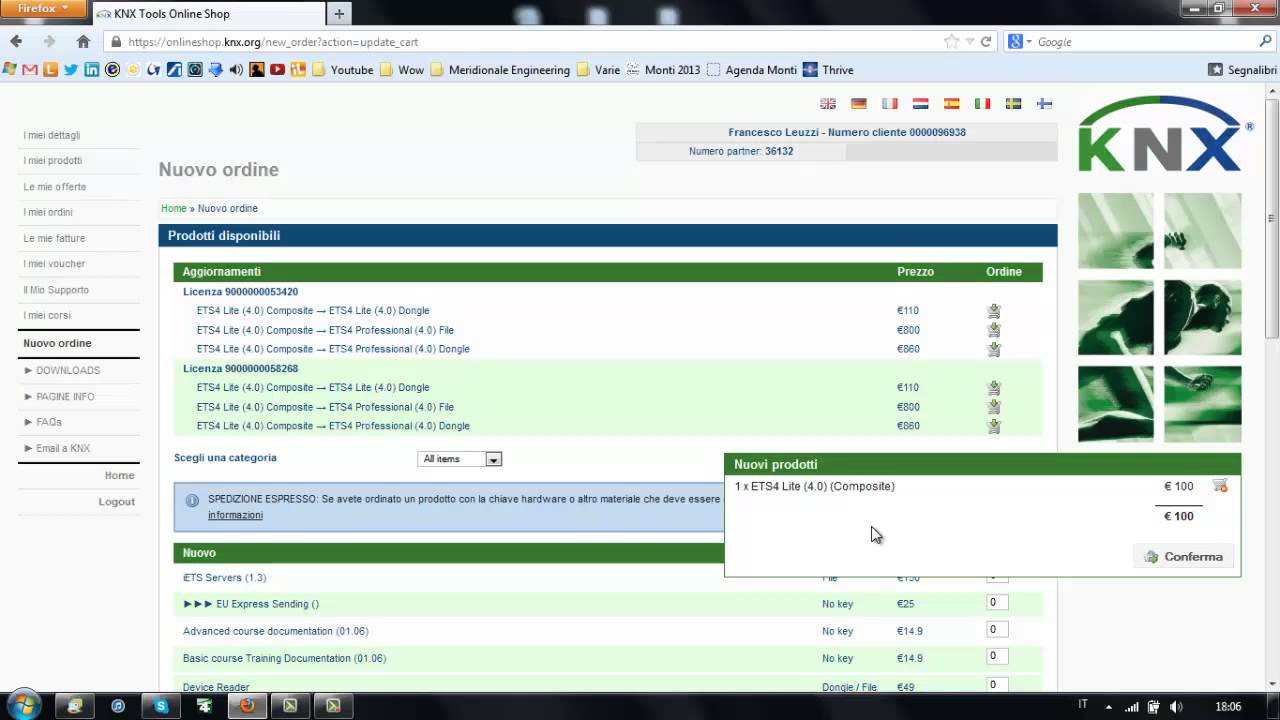Open the Segnalibri bookmarks button
Image resolution: width=1280 pixels, height=720 pixels.
point(1243,70)
